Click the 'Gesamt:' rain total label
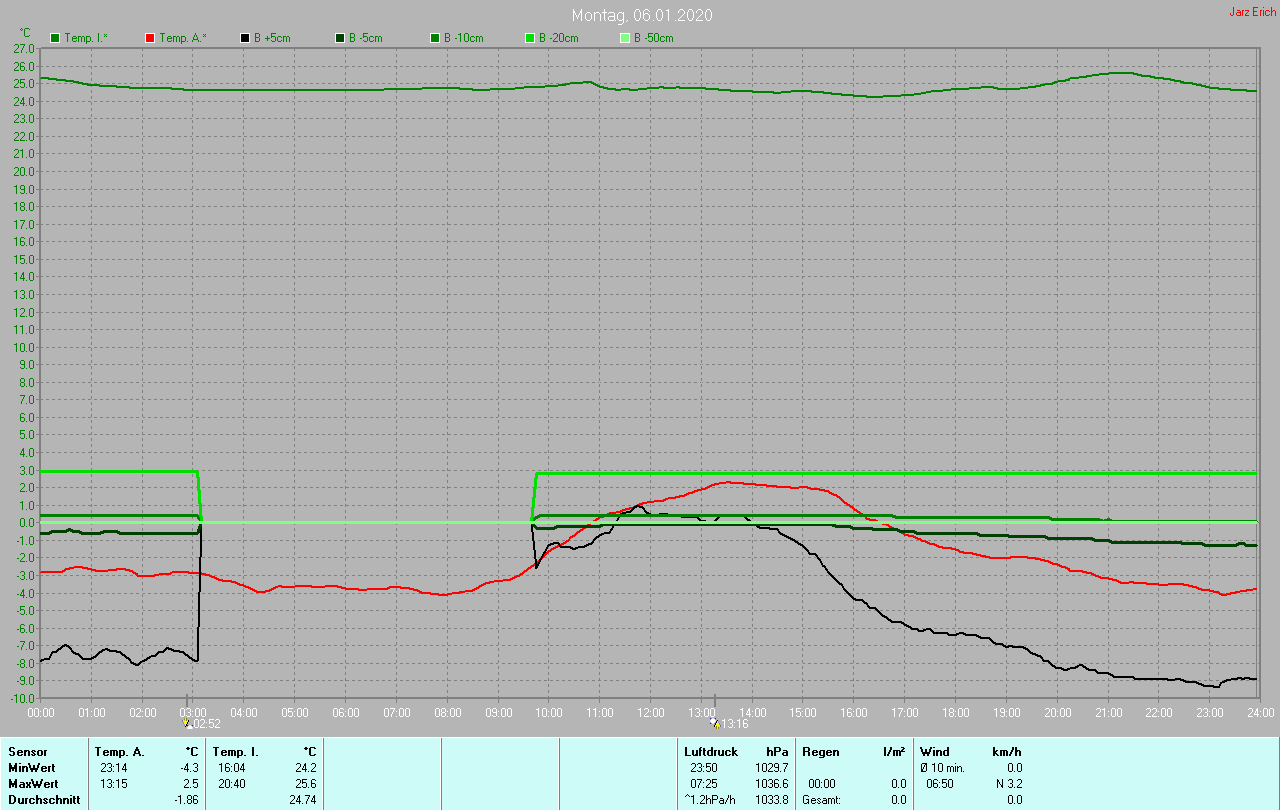 (x=821, y=800)
